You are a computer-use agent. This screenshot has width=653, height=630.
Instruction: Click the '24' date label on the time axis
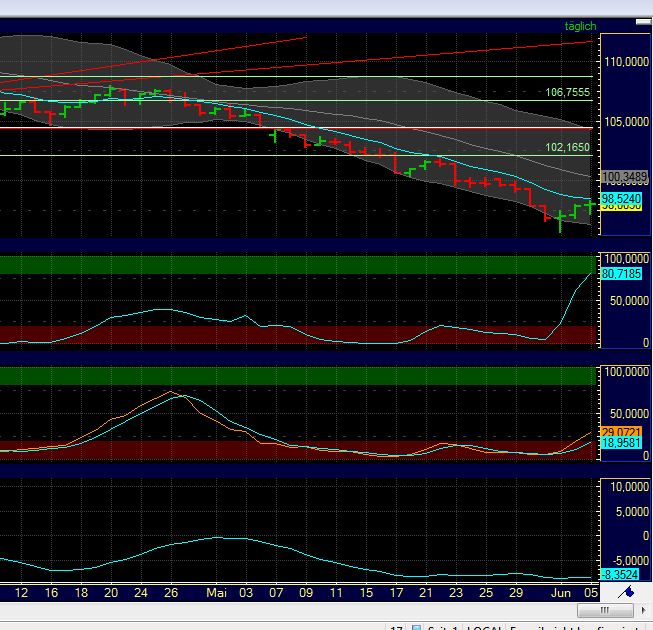tap(141, 592)
